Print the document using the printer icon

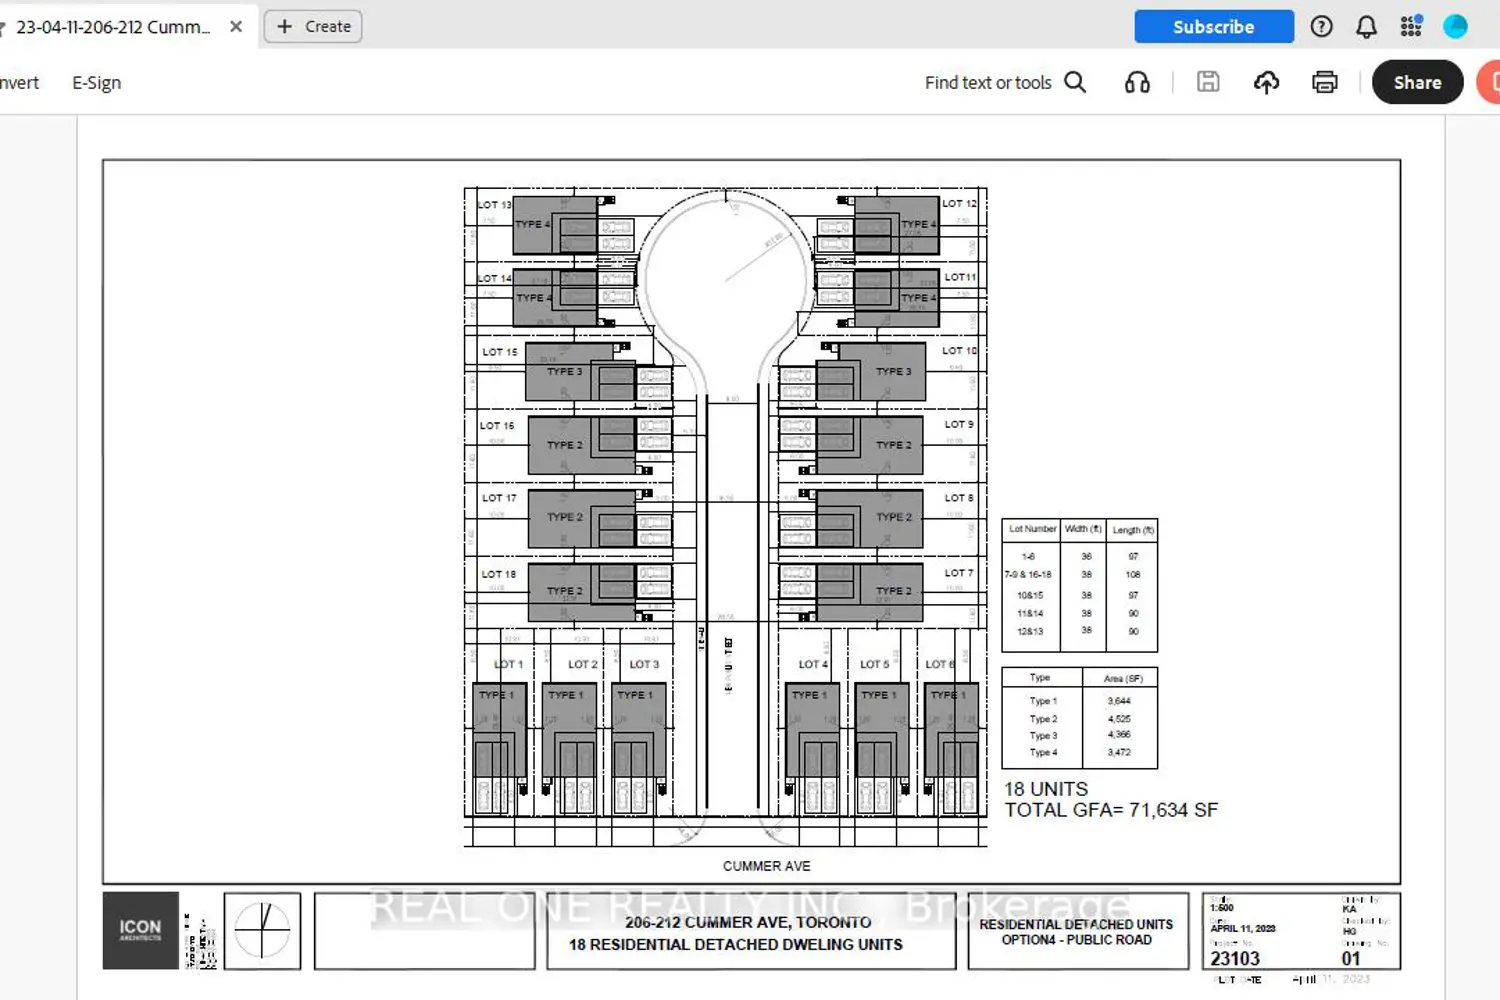[1325, 82]
